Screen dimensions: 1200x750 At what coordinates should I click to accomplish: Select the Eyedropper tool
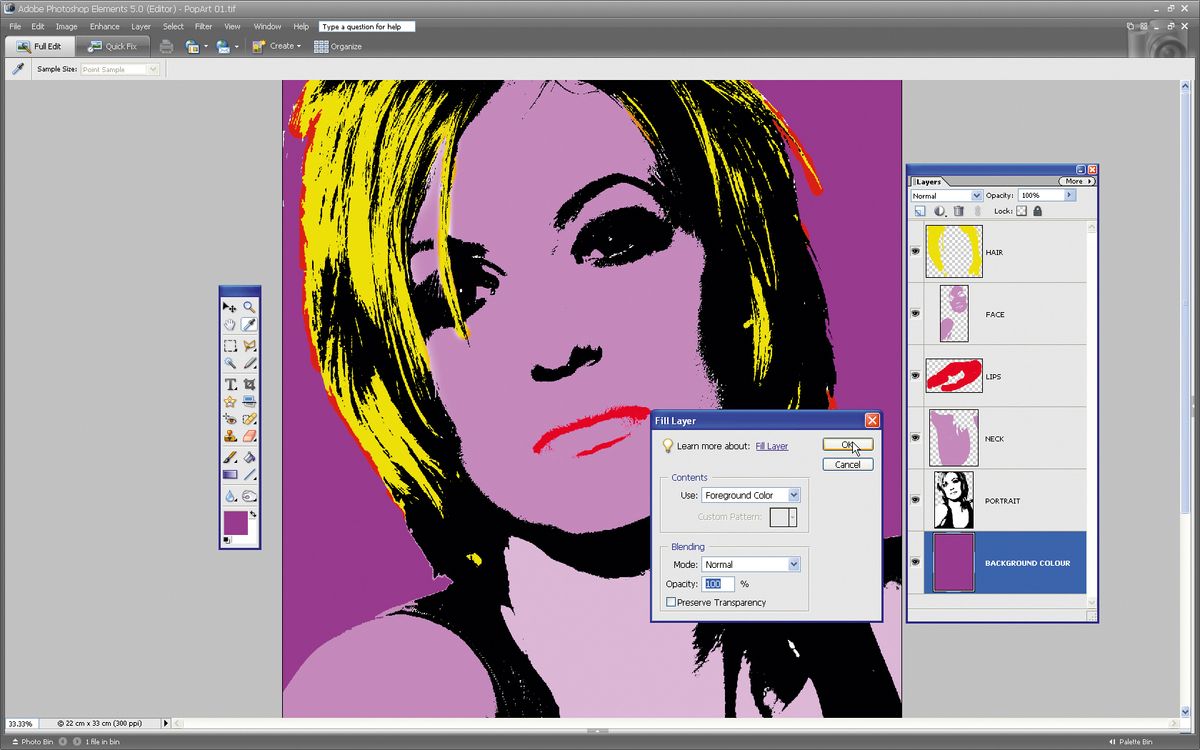[x=250, y=325]
